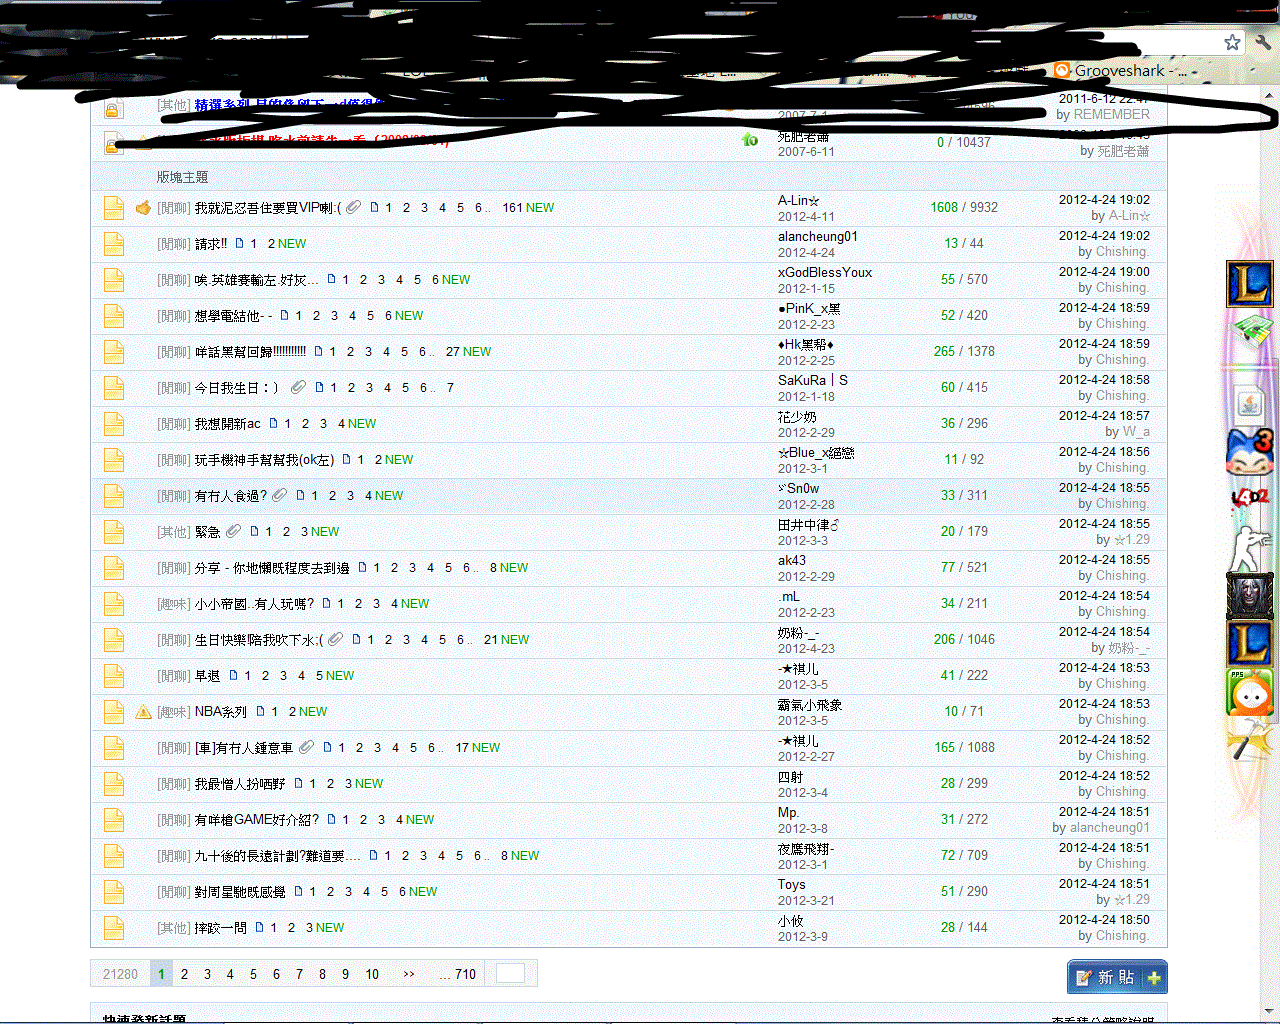The height and width of the screenshot is (1024, 1280).
Task: Click the attachment paperclip beside 緊急
Action: click(233, 531)
